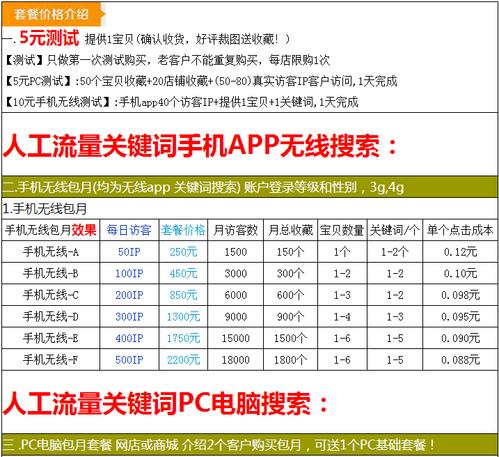Click the 【5元PC测试】 description line
Image resolution: width=499 pixels, height=457 pixels.
click(201, 81)
